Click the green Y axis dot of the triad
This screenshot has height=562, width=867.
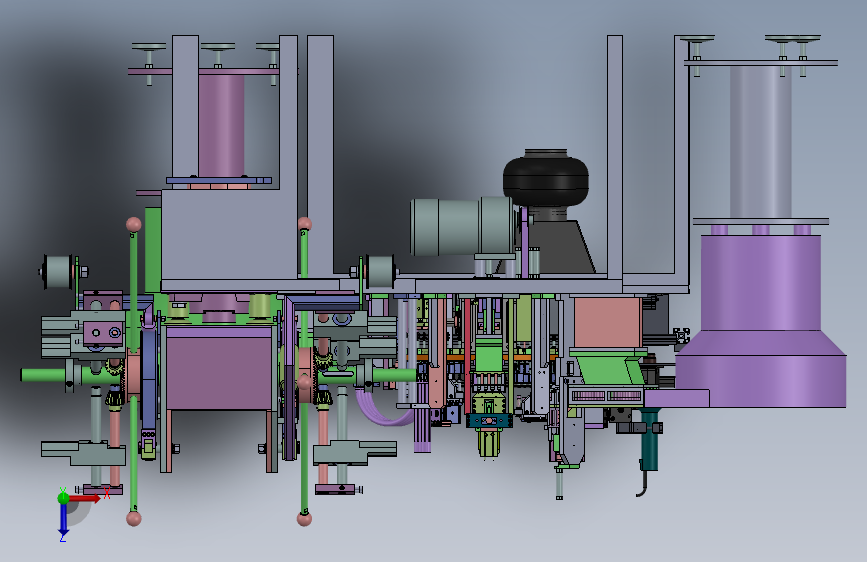tap(64, 498)
